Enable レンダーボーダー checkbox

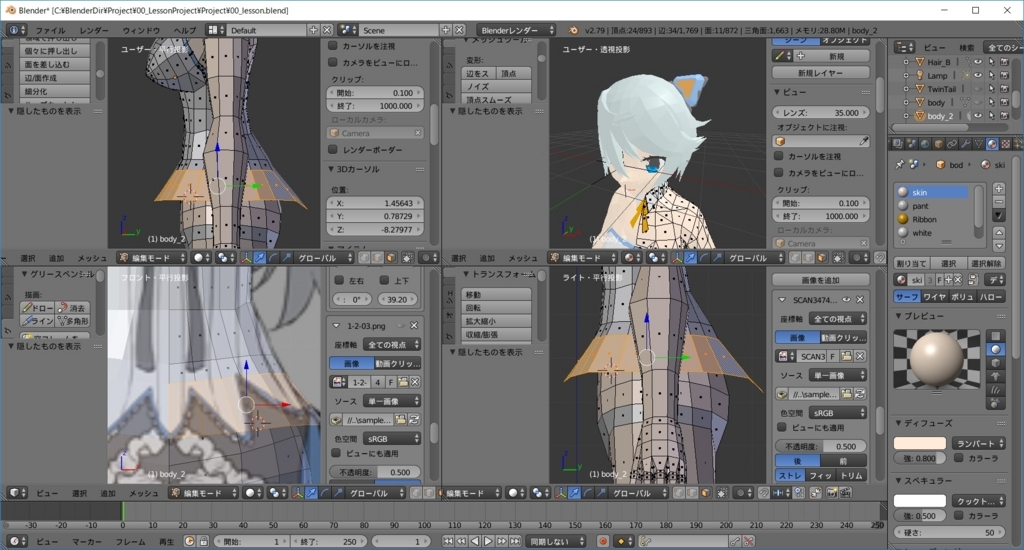[x=333, y=150]
